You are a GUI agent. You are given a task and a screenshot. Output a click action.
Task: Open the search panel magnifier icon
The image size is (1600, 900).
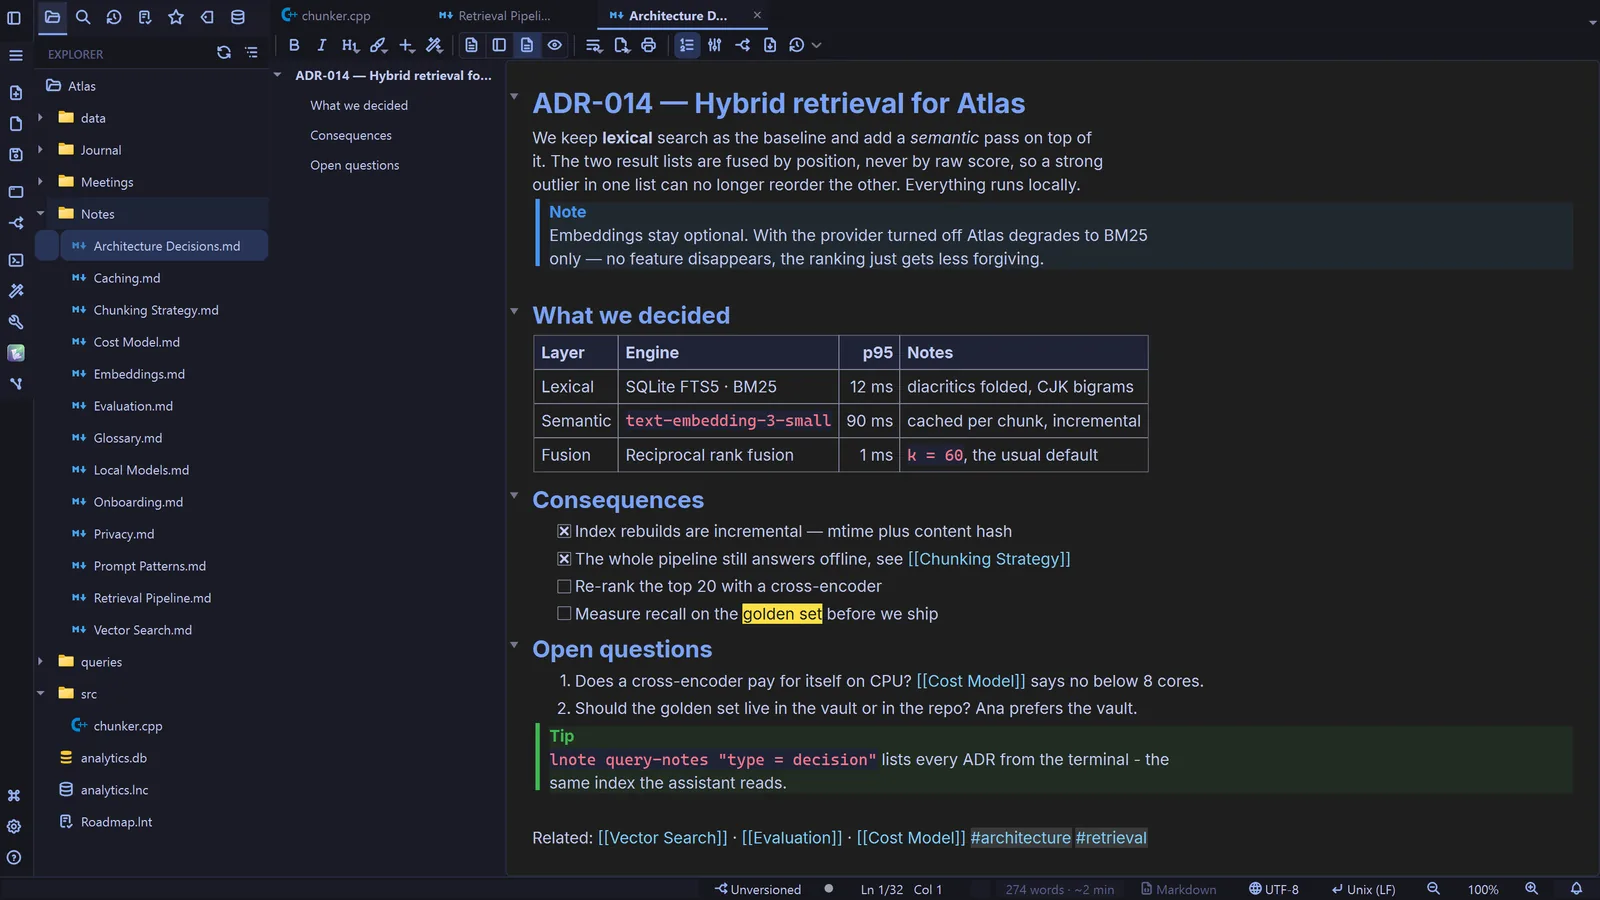[83, 17]
